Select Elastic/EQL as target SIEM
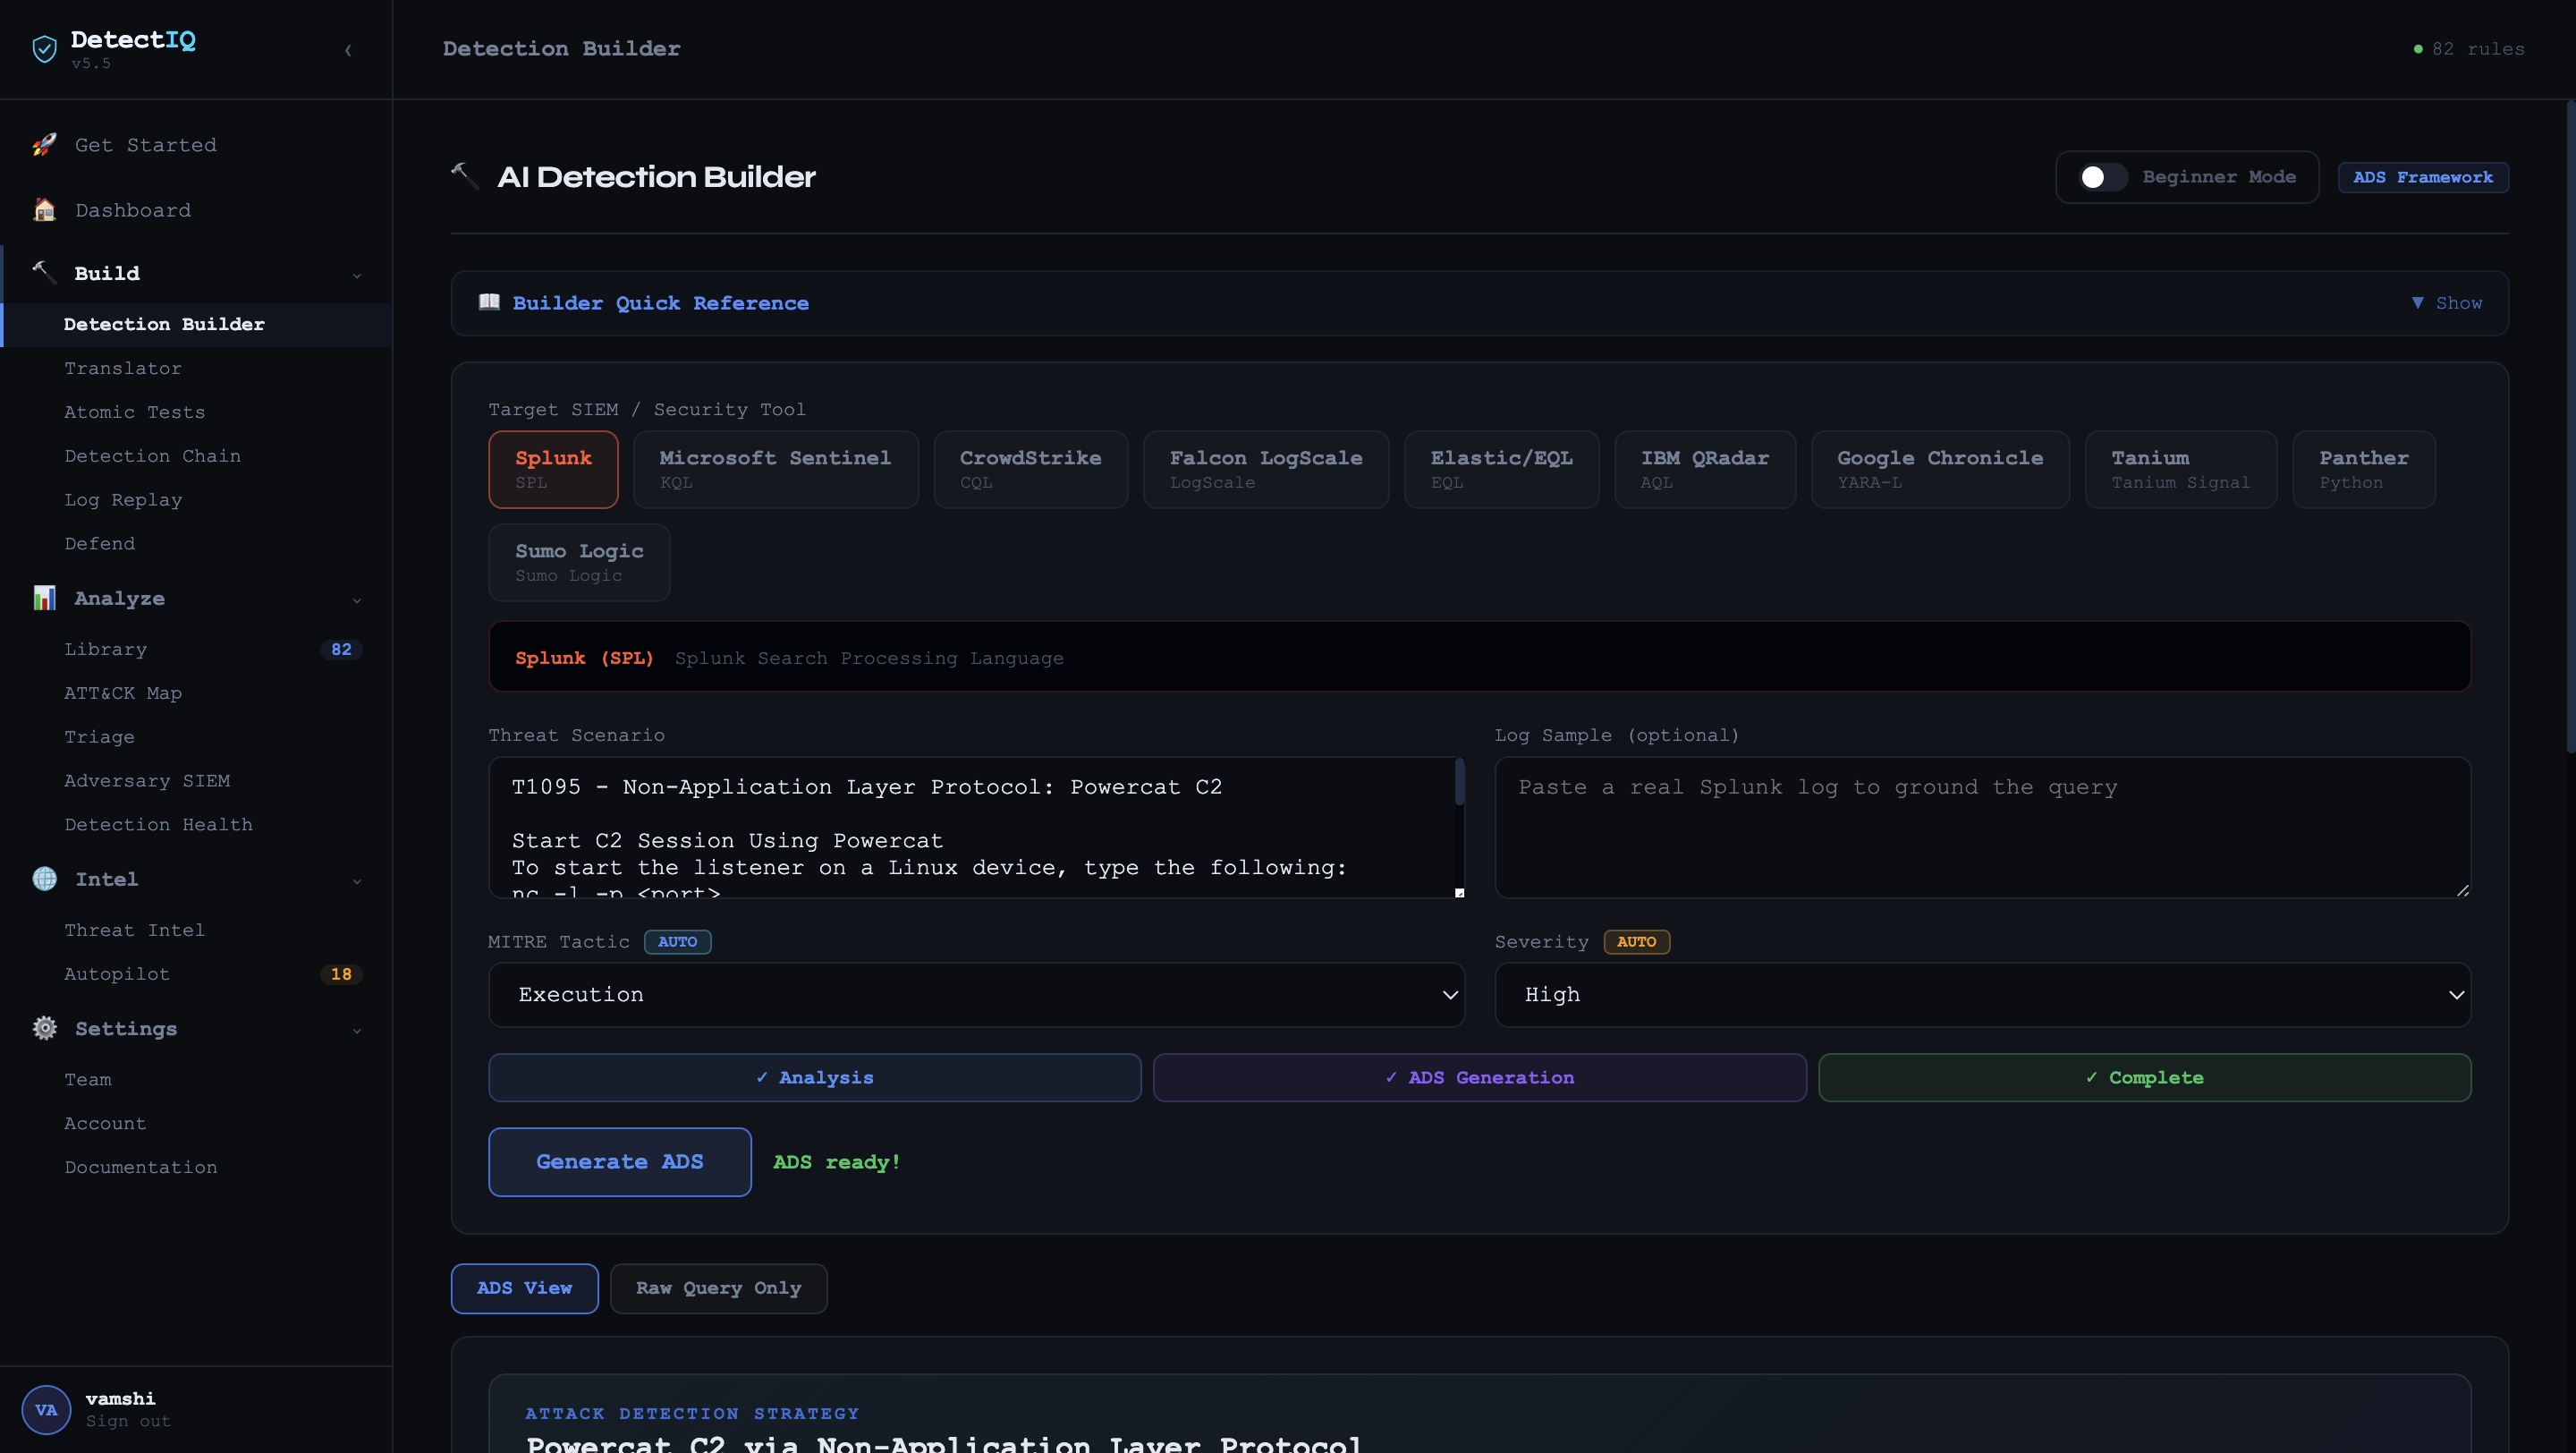This screenshot has height=1453, width=2576. click(x=1500, y=469)
